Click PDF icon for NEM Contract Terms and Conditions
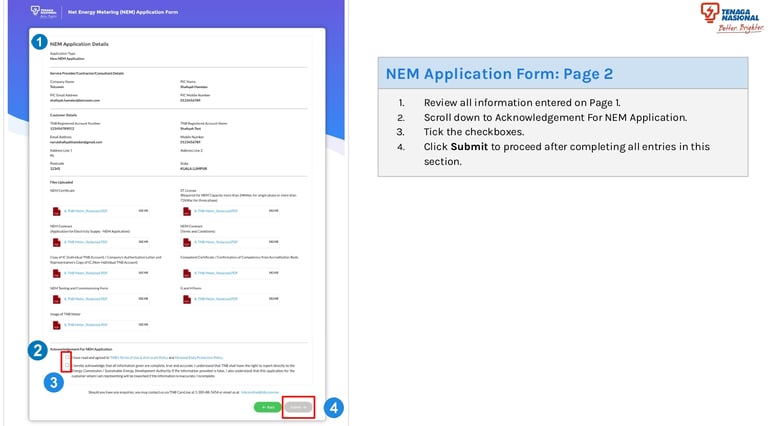The width and height of the screenshot is (768, 426). (187, 242)
